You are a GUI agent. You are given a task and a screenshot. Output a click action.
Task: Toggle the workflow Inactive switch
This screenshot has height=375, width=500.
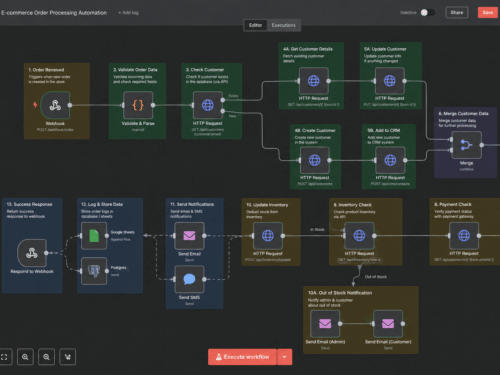(427, 13)
